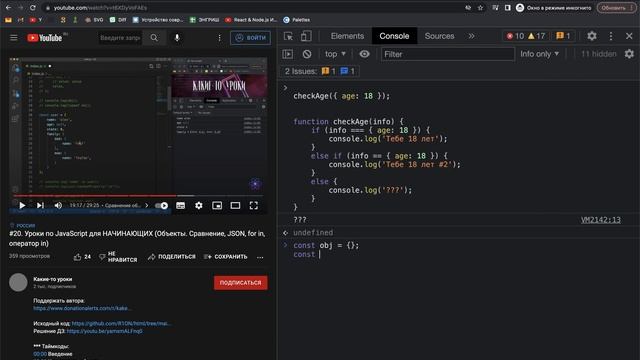Open the channel name Какие-то уроки
This screenshot has height=360, width=640.
53,279
